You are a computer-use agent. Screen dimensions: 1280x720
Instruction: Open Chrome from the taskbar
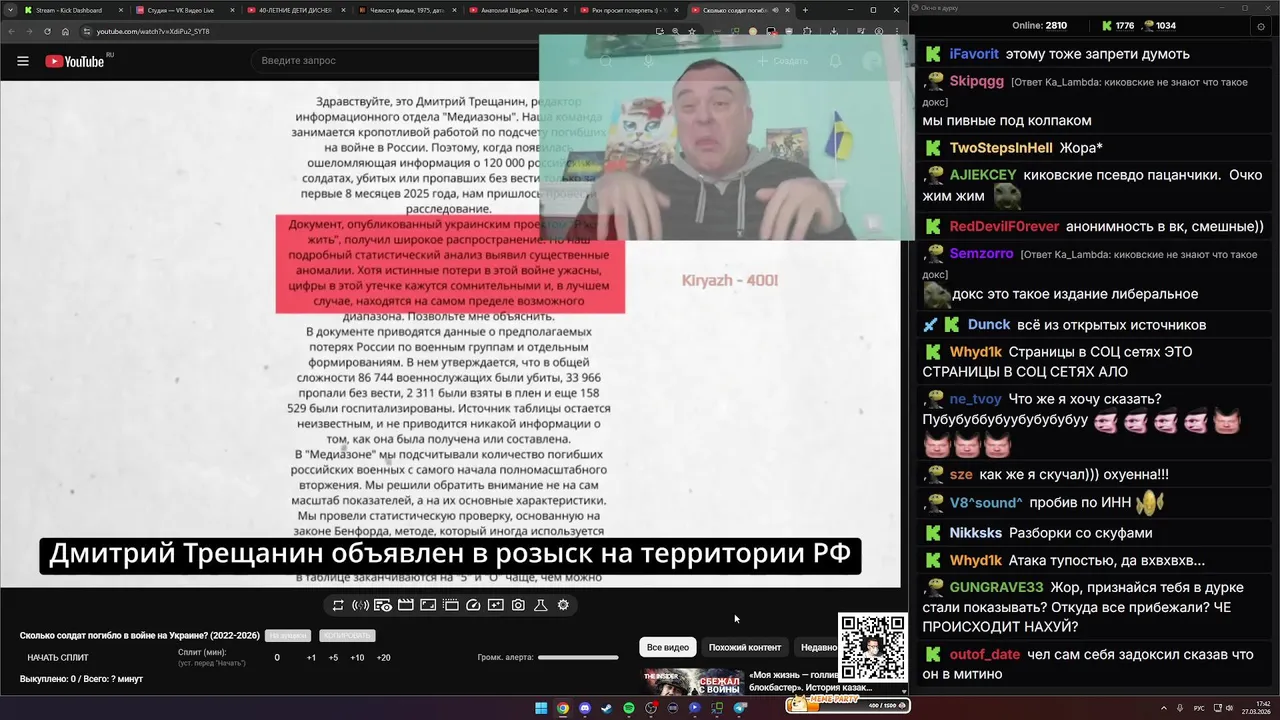point(563,708)
